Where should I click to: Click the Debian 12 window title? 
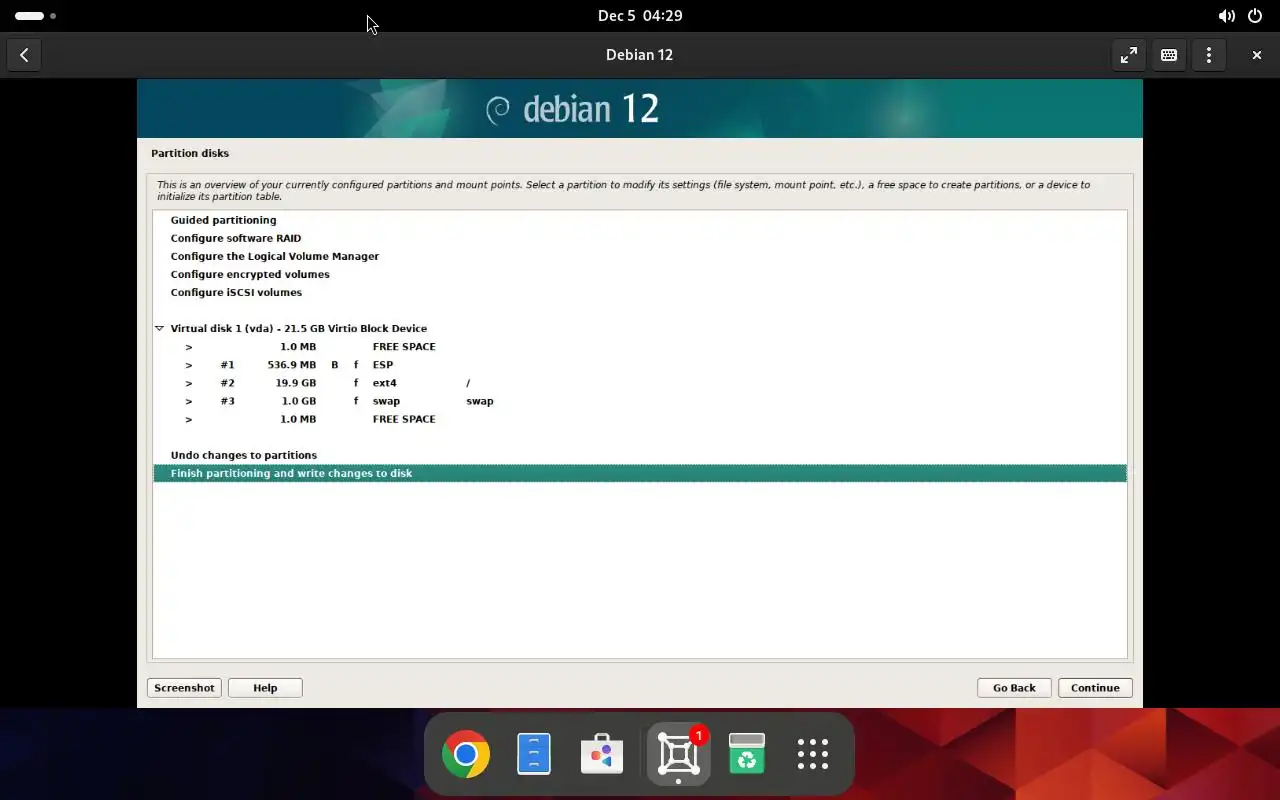[639, 55]
